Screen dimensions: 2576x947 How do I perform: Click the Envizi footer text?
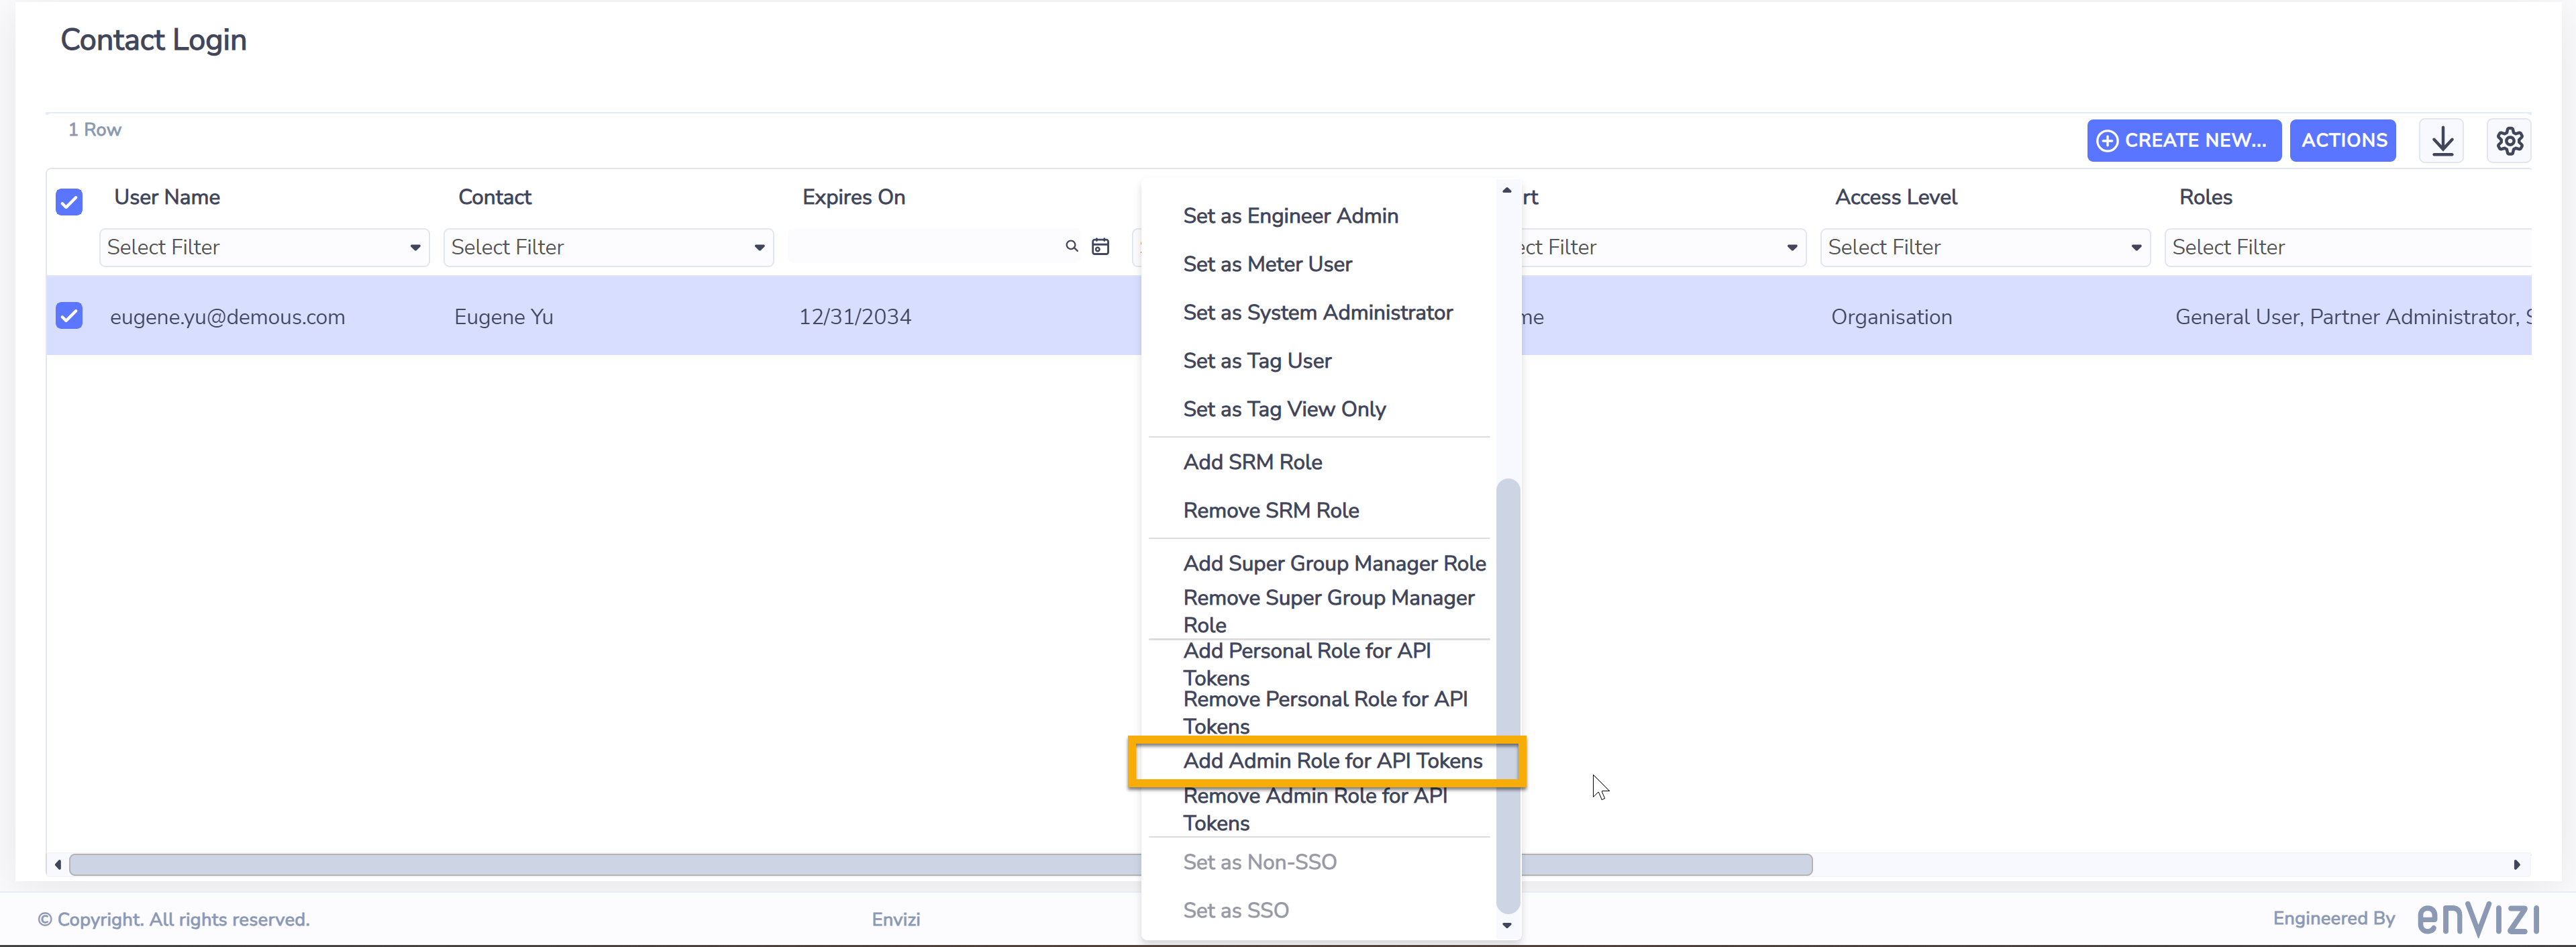coord(895,919)
